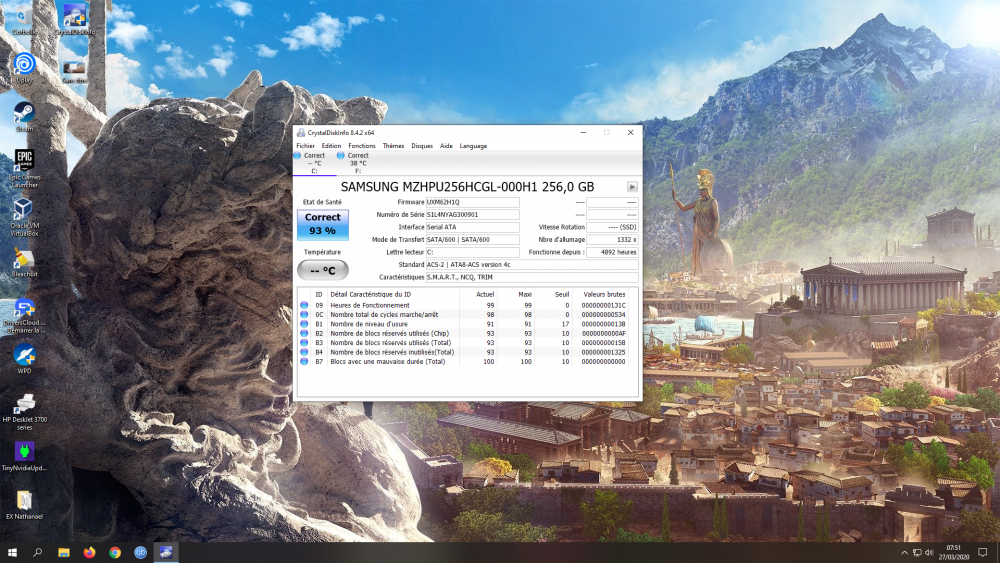Open the Fonctions menu
This screenshot has width=1000, height=563.
362,146
